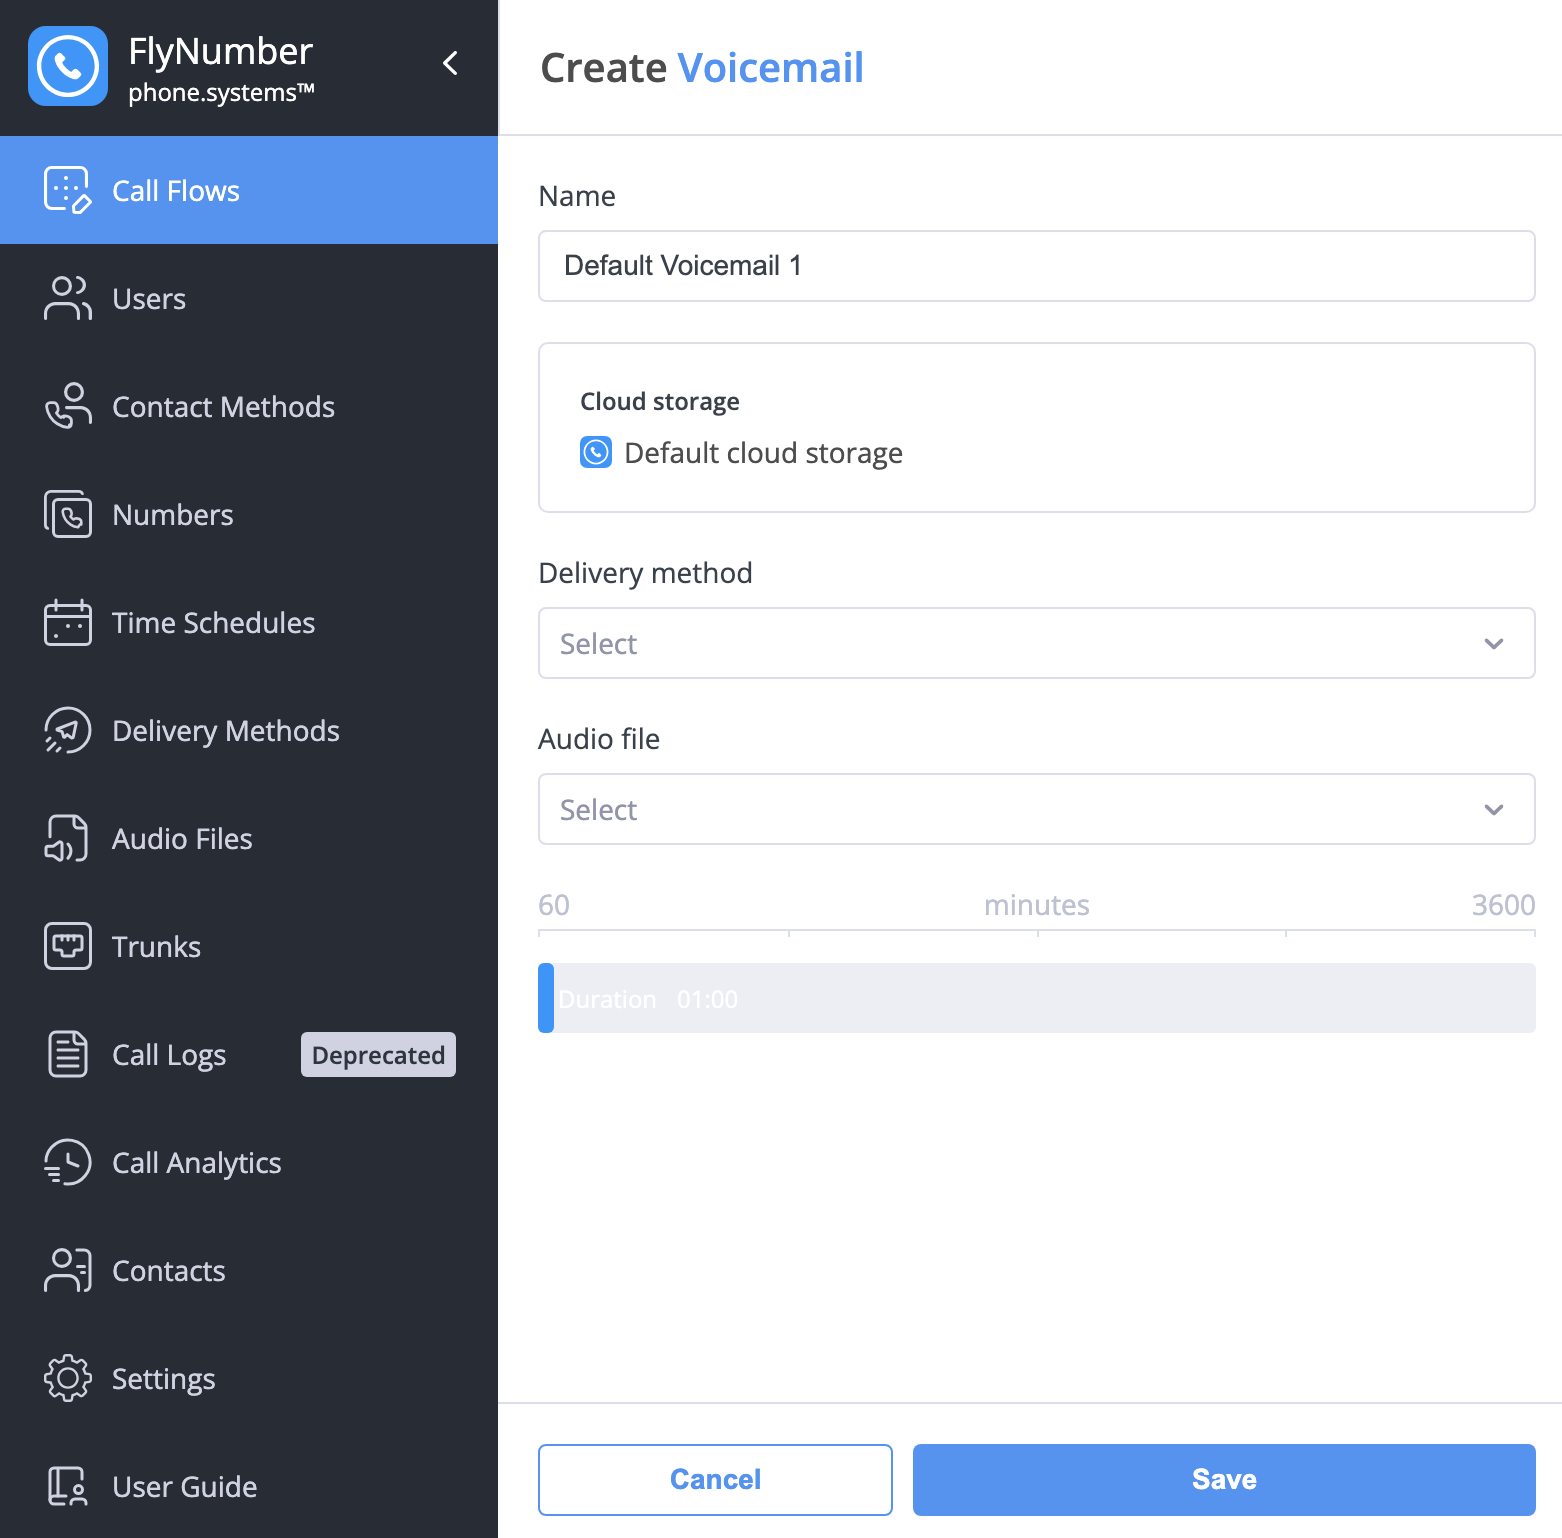The width and height of the screenshot is (1562, 1538).
Task: Click the Settings gear icon
Action: click(x=68, y=1378)
